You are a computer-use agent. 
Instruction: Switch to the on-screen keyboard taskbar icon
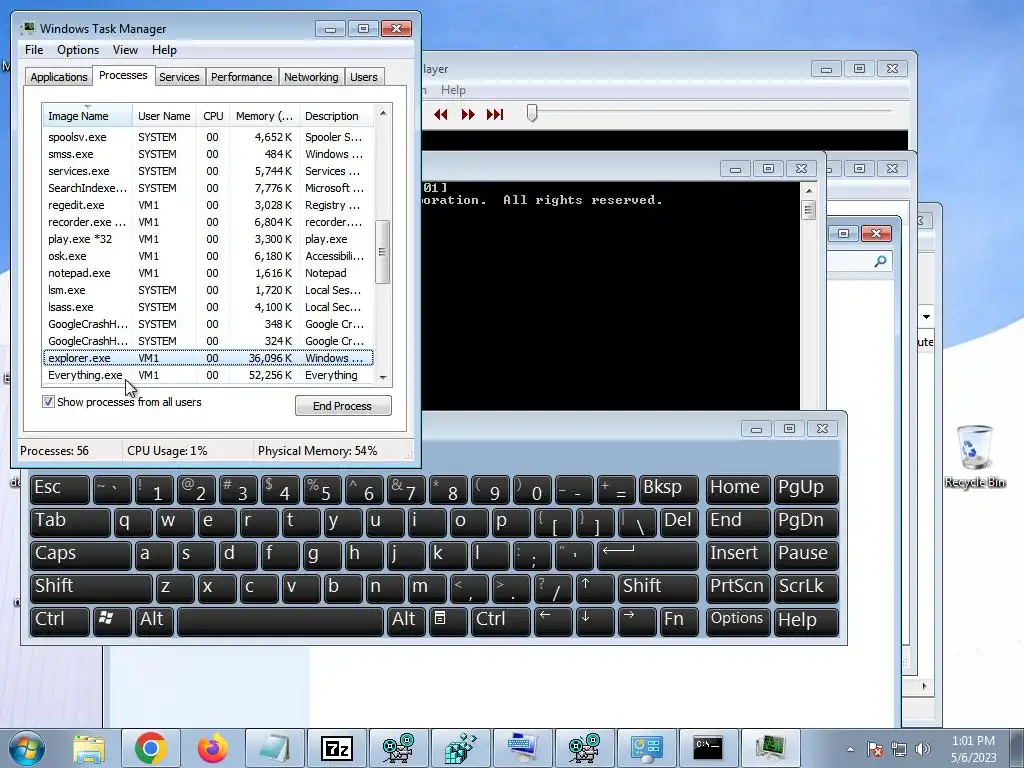pos(522,748)
